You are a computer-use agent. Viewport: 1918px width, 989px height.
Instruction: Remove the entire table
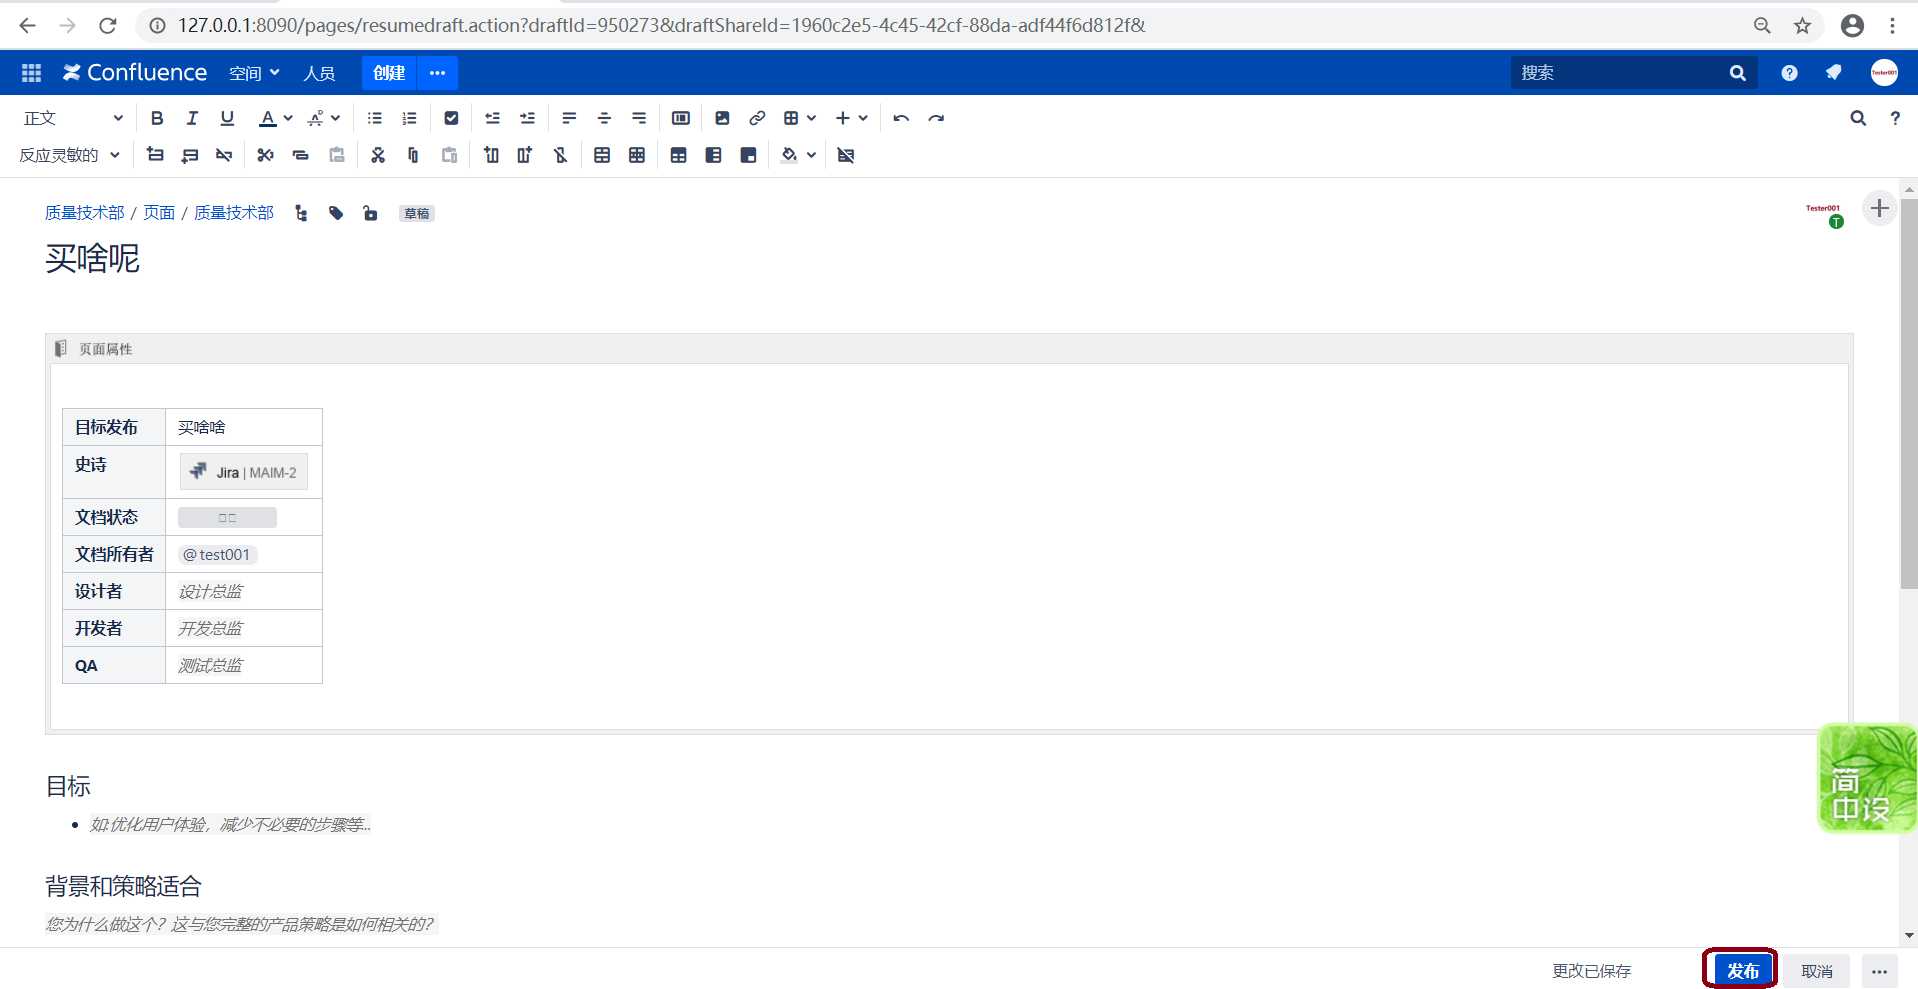click(846, 155)
